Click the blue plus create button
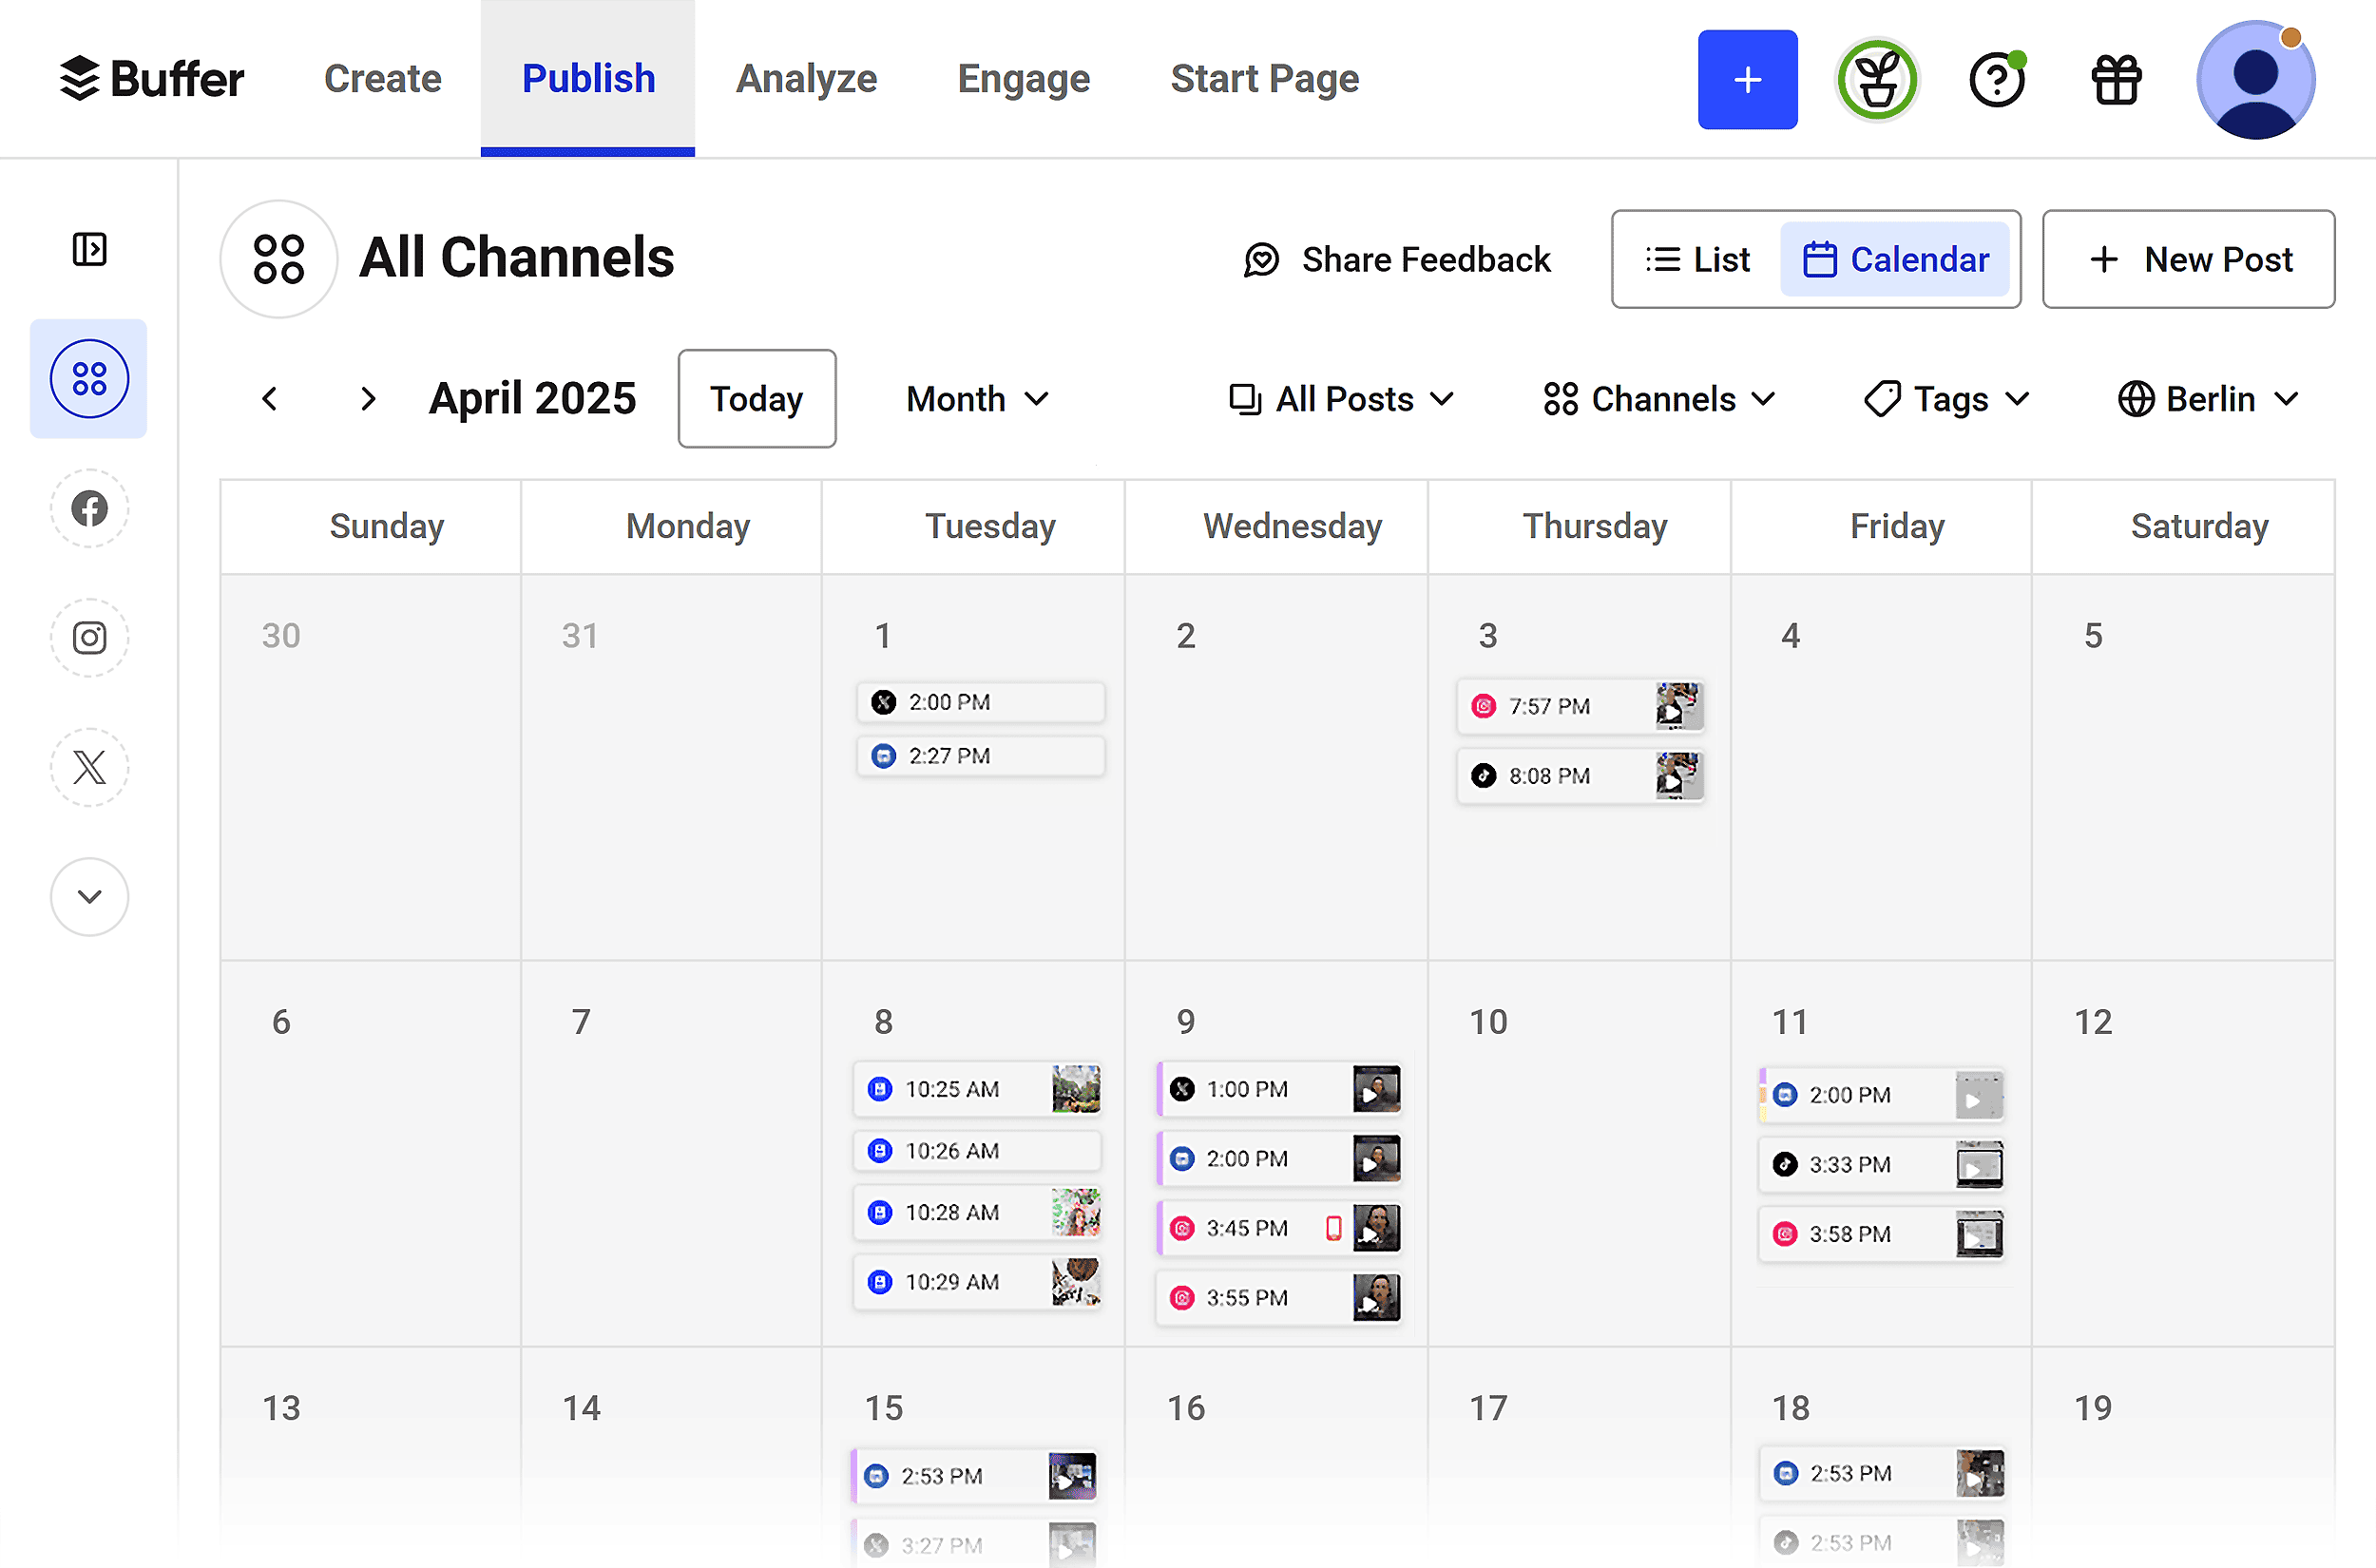This screenshot has height=1568, width=2376. pyautogui.click(x=1746, y=79)
